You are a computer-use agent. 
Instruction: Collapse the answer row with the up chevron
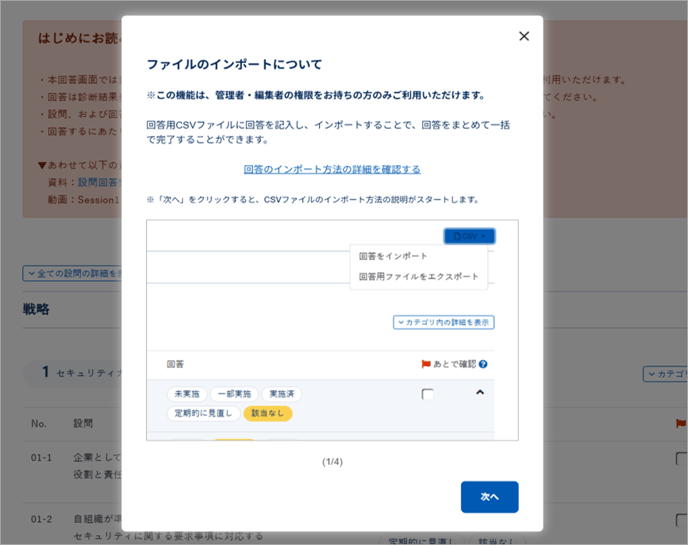point(480,393)
